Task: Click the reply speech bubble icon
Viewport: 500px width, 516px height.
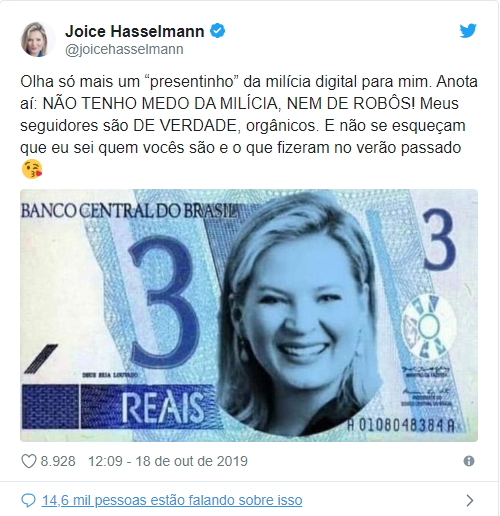Action: pyautogui.click(x=28, y=500)
